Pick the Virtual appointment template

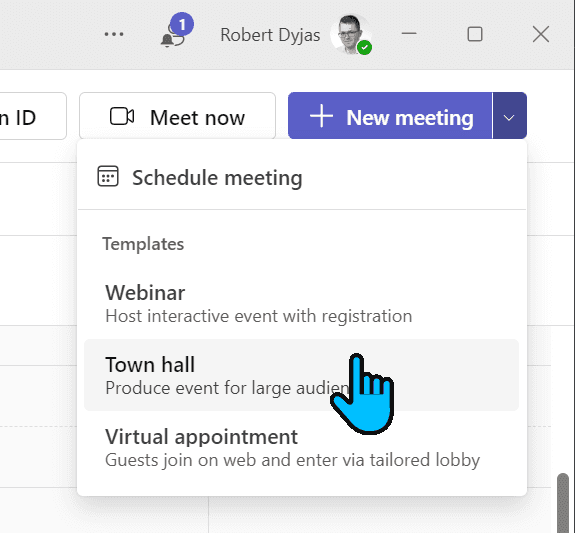coord(302,448)
